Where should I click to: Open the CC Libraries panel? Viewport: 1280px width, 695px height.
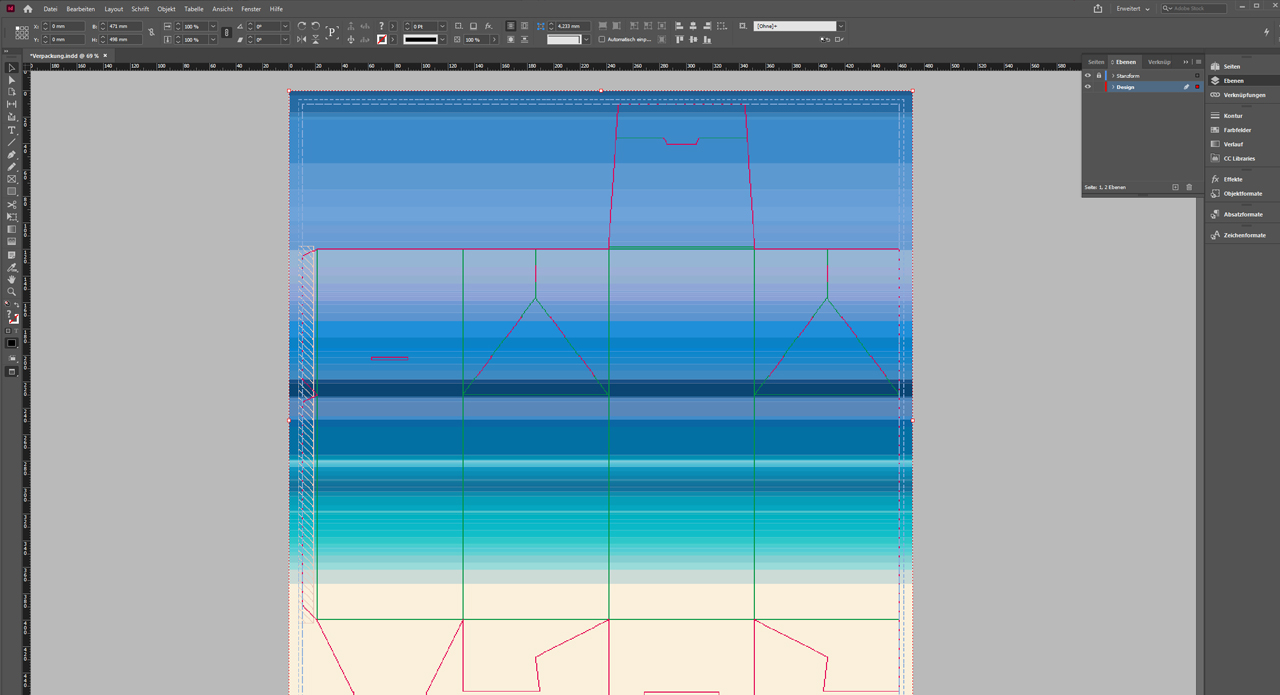pos(1239,158)
